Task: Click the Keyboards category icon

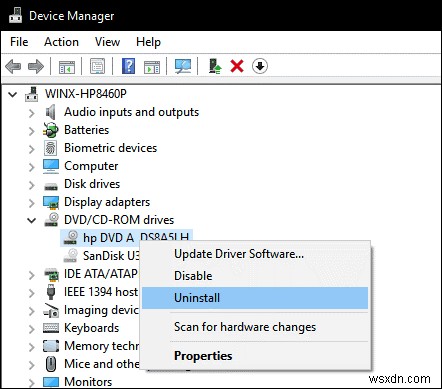Action: click(51, 328)
